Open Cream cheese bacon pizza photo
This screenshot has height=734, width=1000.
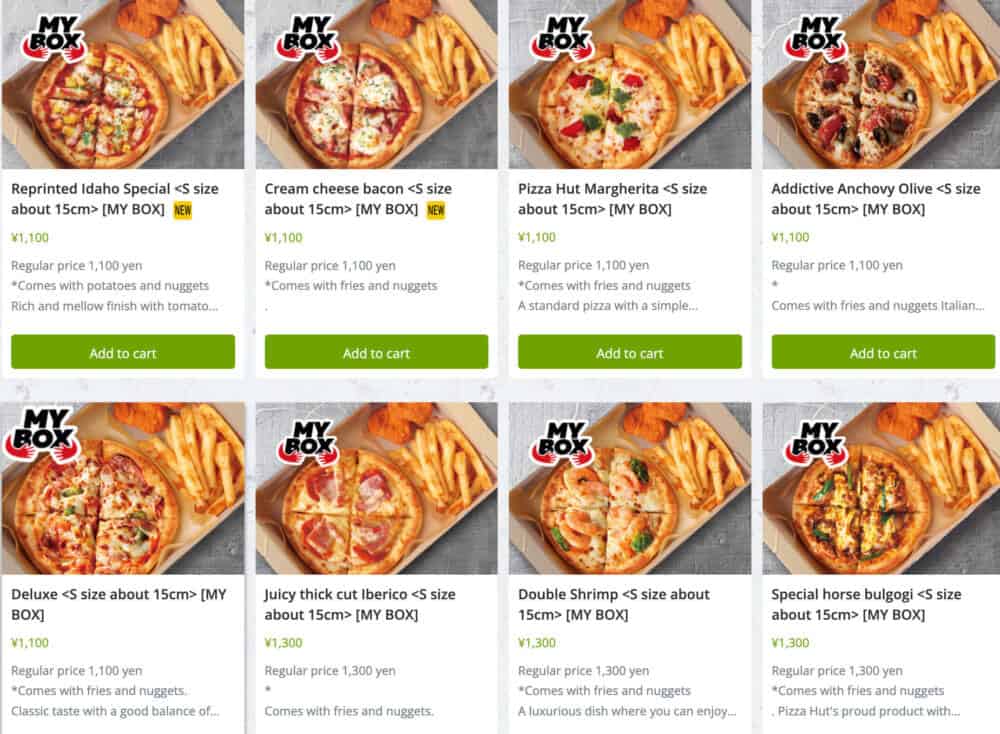point(376,84)
